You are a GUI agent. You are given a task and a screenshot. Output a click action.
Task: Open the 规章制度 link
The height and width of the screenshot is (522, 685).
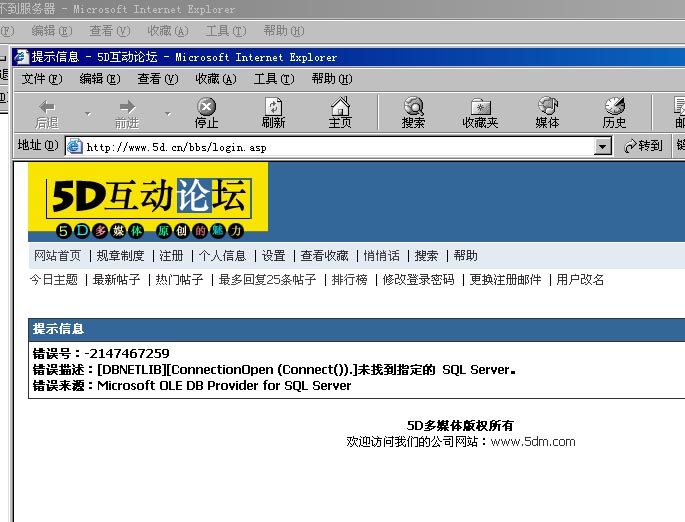point(120,256)
